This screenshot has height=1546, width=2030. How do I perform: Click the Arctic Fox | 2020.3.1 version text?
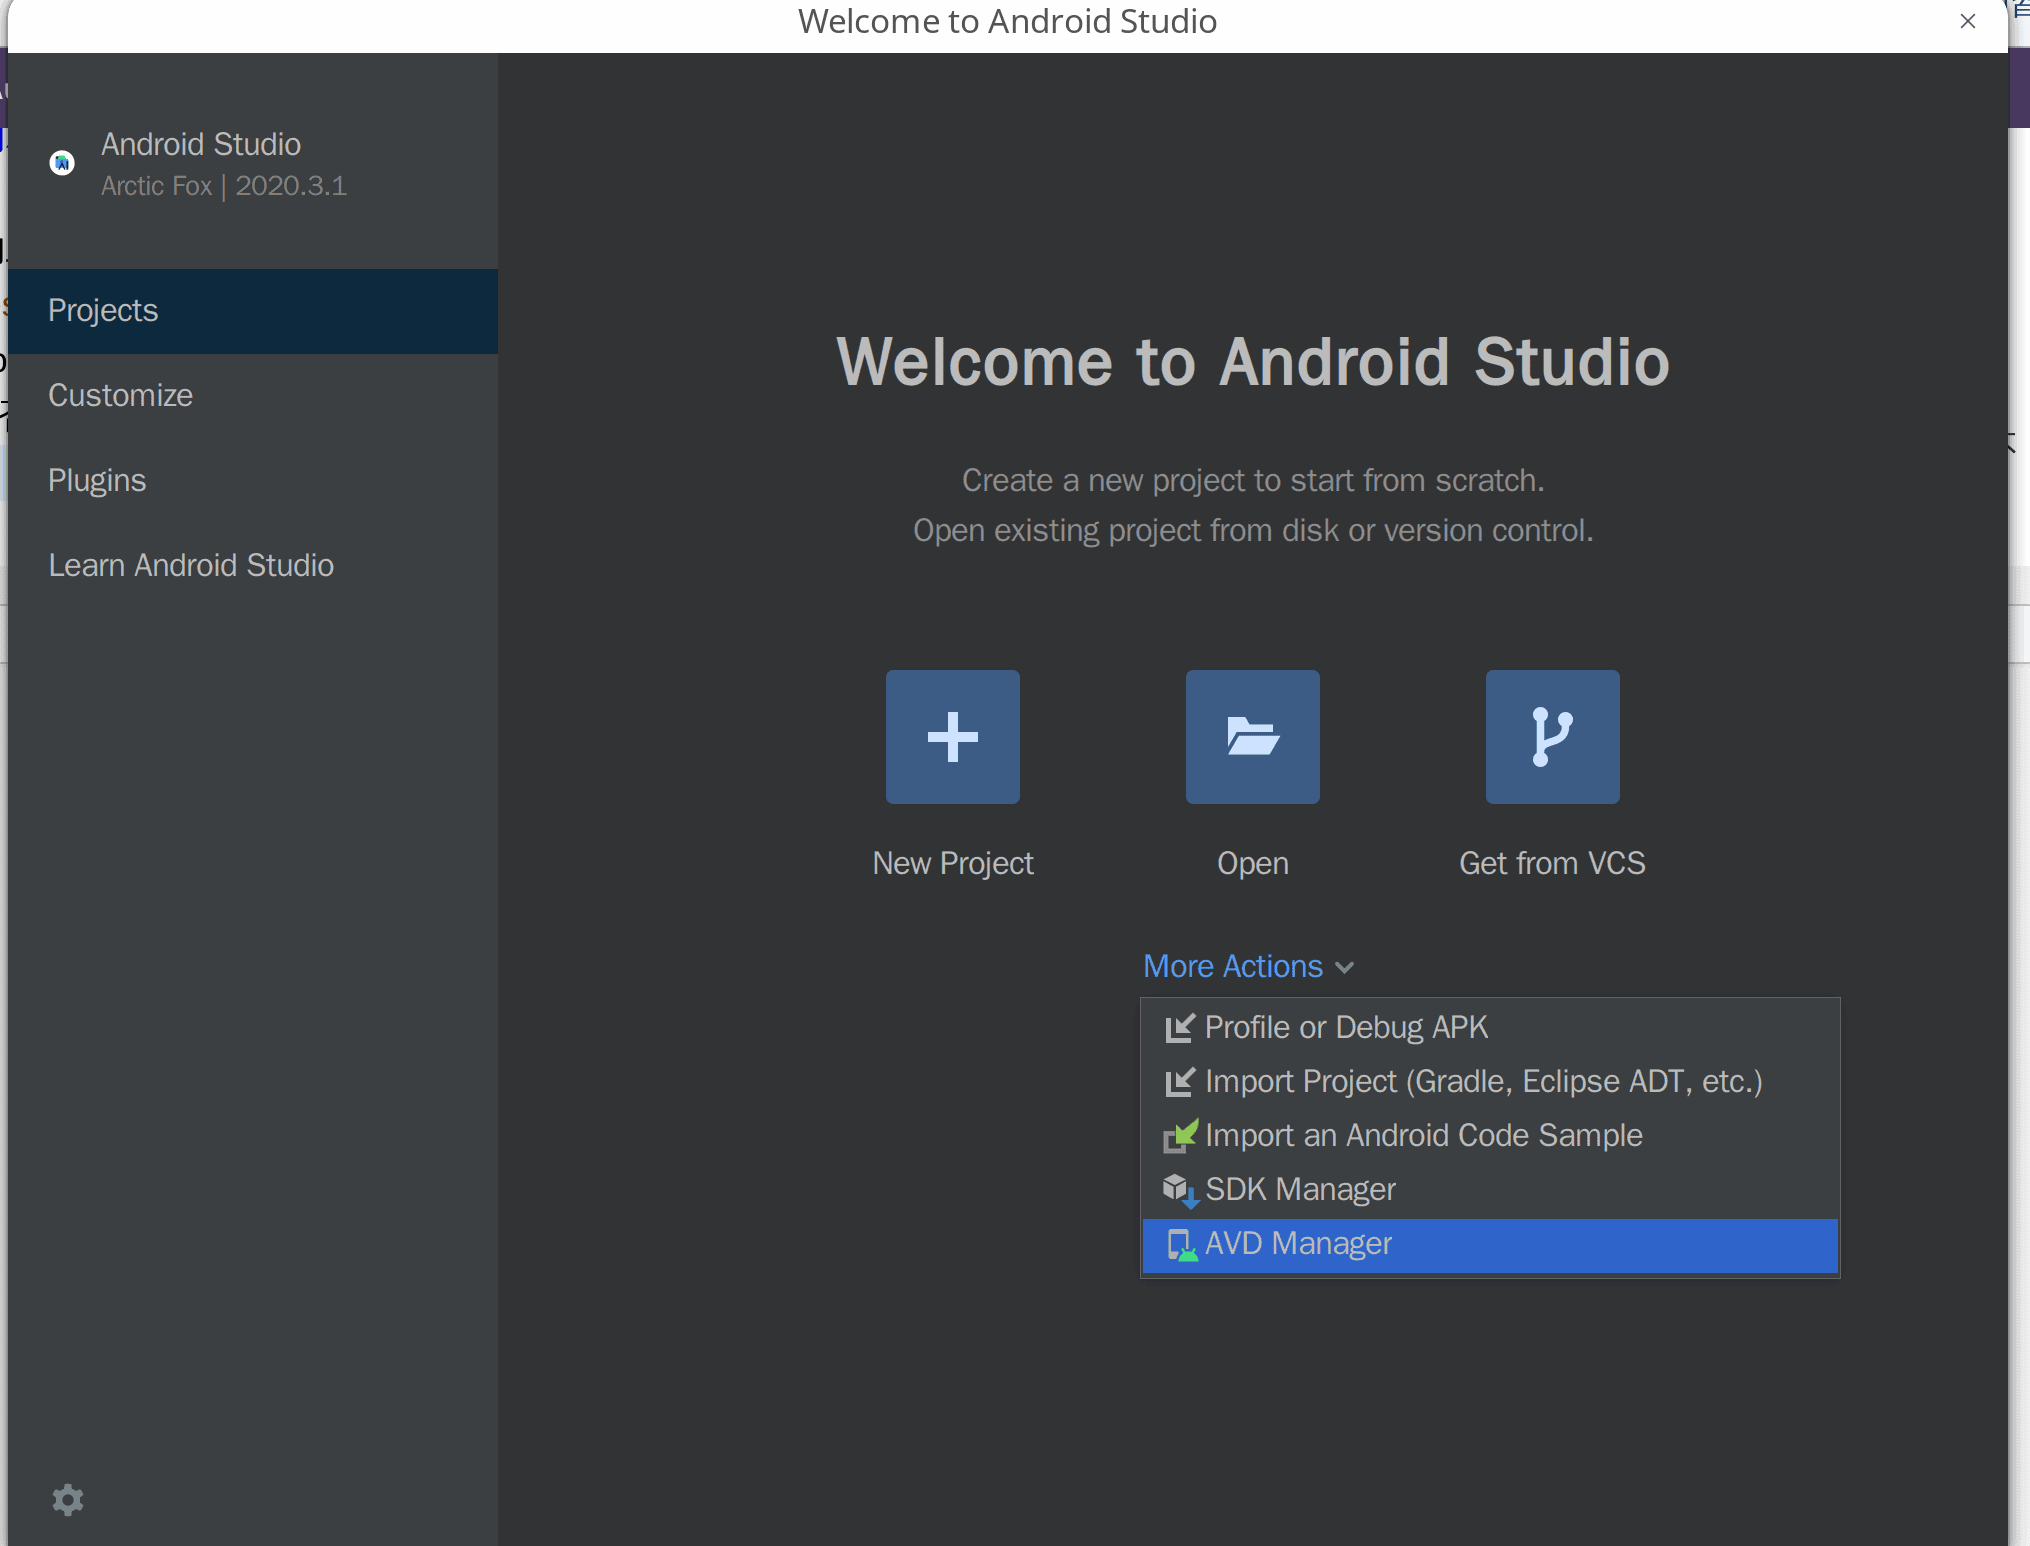pos(224,186)
